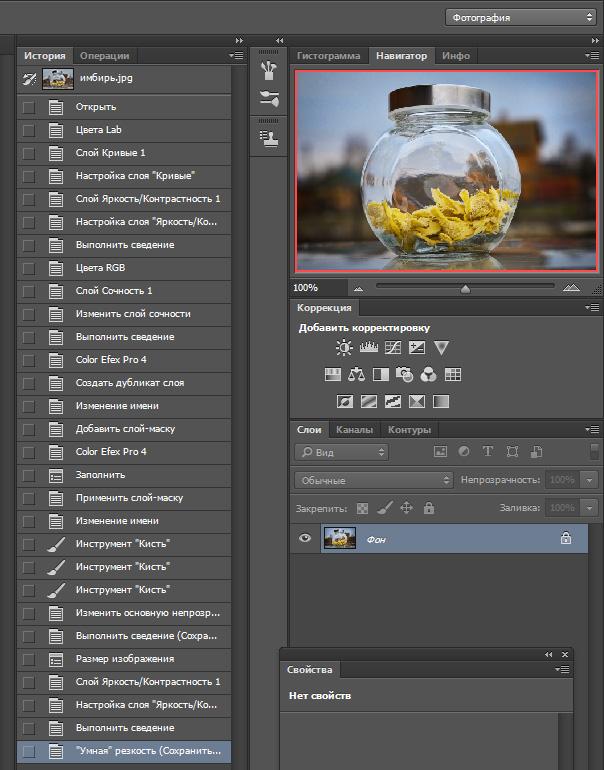Open the Фотография workspace dropdown
Viewport: 604px width, 770px height.
pos(521,17)
